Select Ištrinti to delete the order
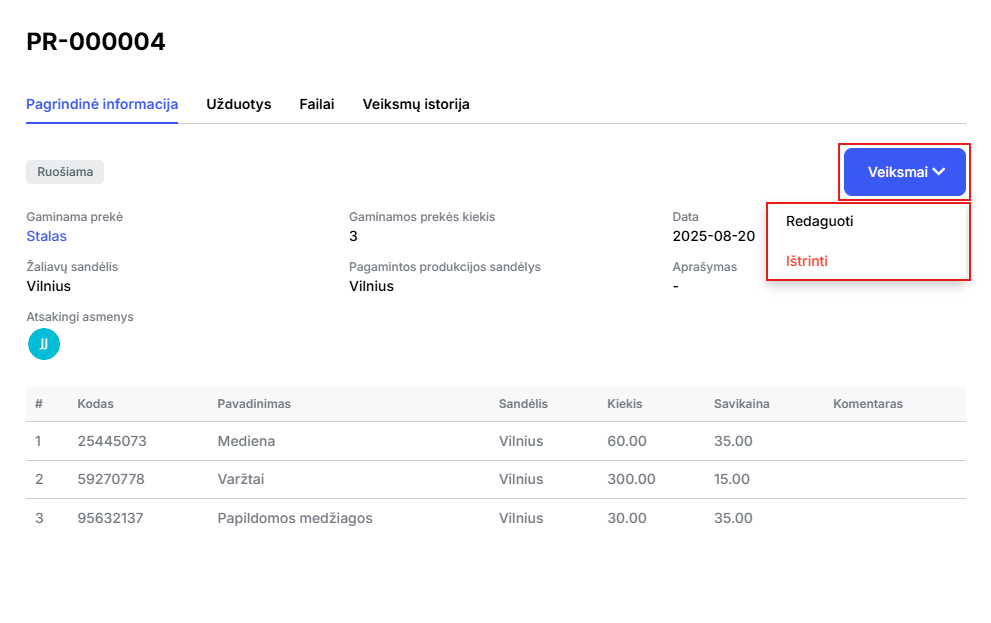Image resolution: width=991 pixels, height=623 pixels. [x=806, y=261]
